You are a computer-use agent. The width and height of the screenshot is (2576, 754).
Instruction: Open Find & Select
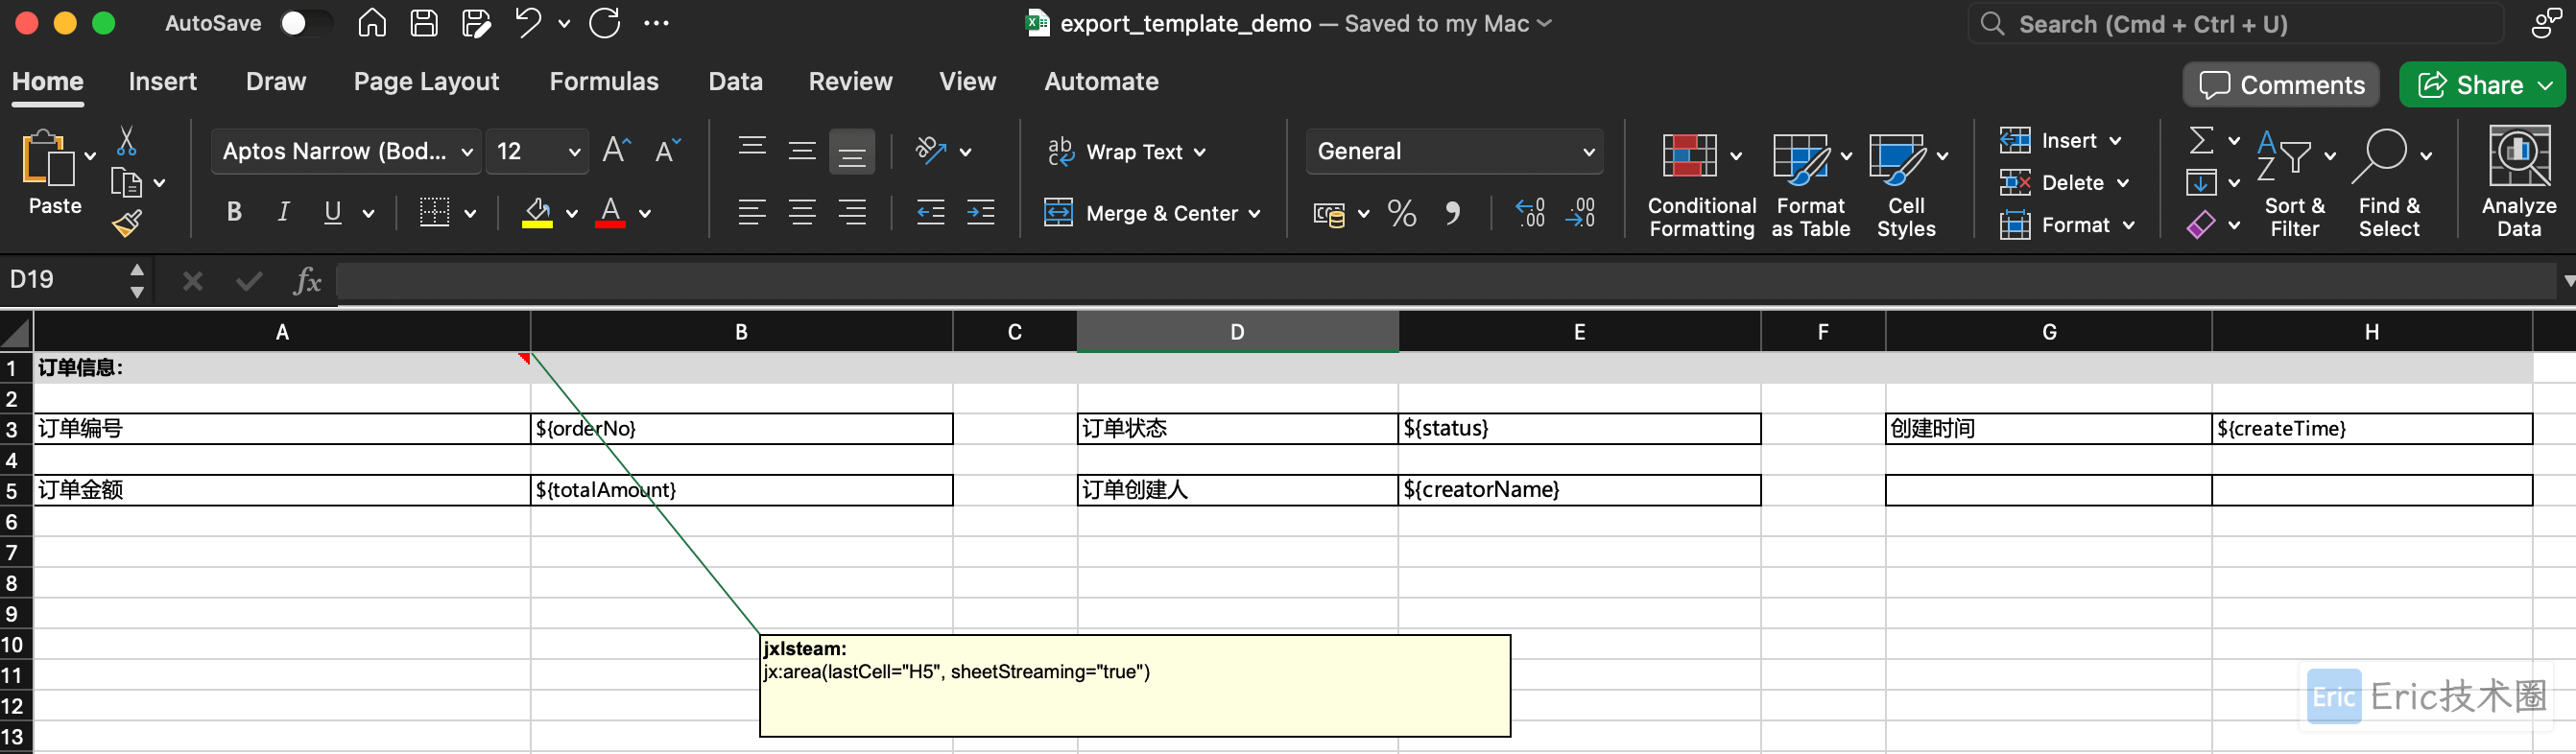tap(2389, 184)
